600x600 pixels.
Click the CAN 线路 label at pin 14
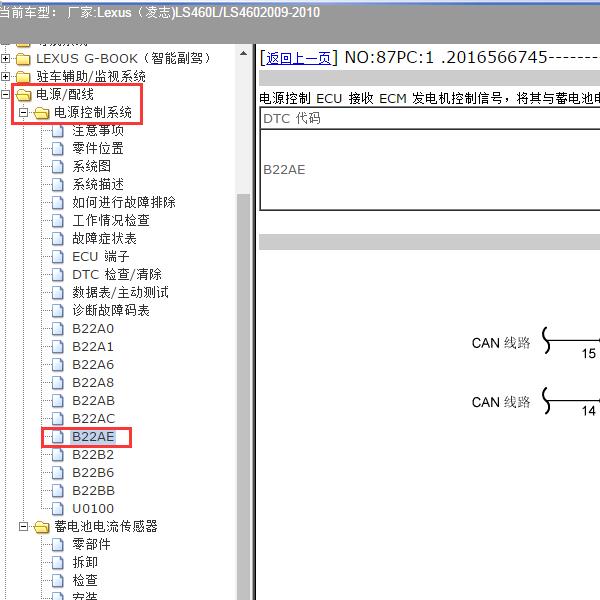(x=501, y=402)
